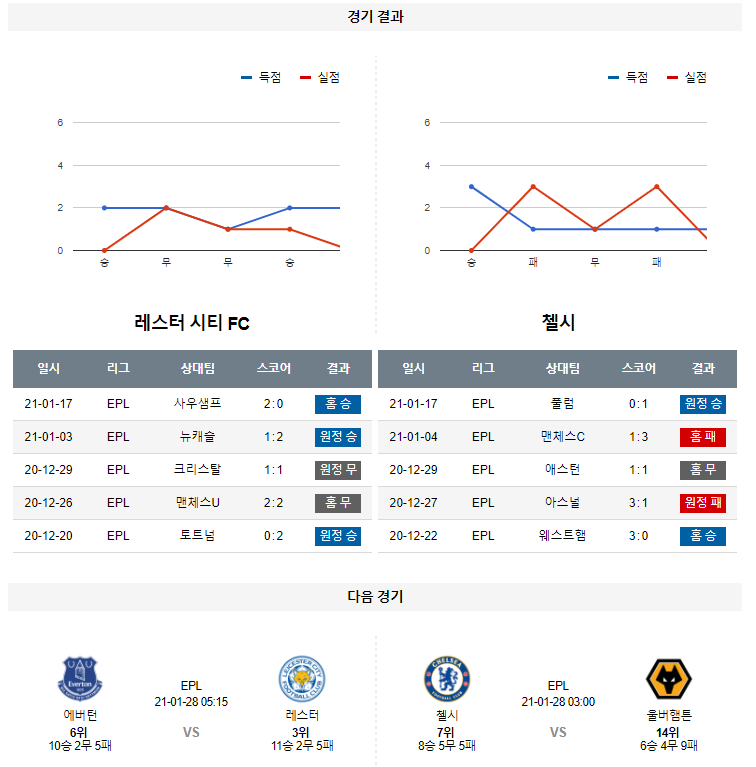
Task: Select opponent 웨스트햄 in Chelsea table
Action: tap(562, 535)
